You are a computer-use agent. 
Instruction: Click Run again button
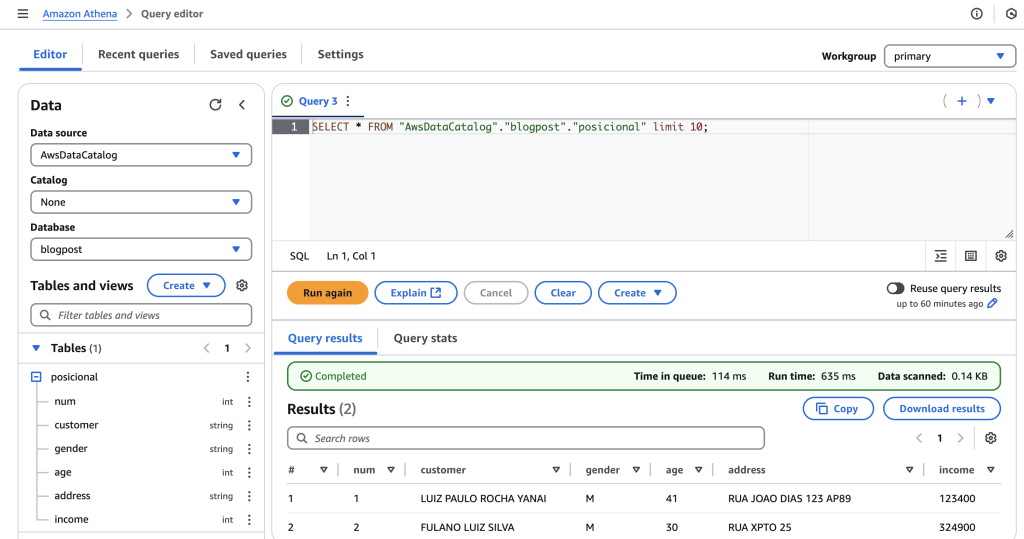(x=327, y=293)
